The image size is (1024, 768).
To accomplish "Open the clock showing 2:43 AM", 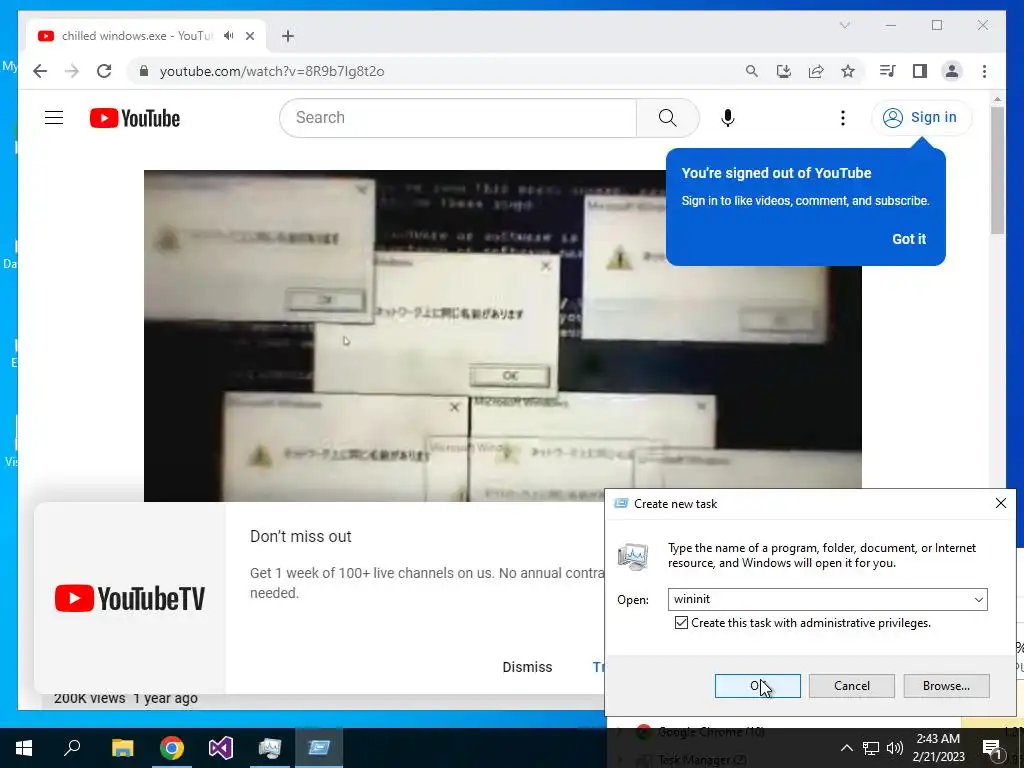I will pos(938,748).
